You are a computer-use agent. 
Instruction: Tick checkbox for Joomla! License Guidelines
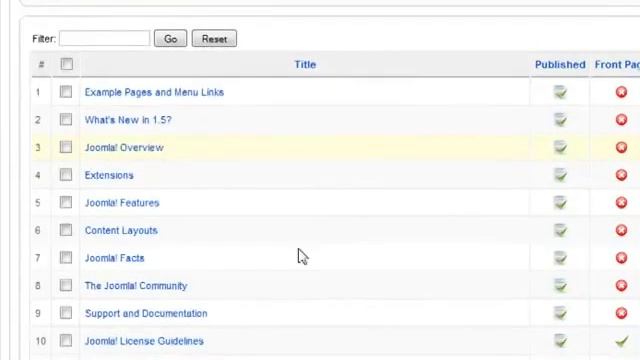click(x=65, y=340)
